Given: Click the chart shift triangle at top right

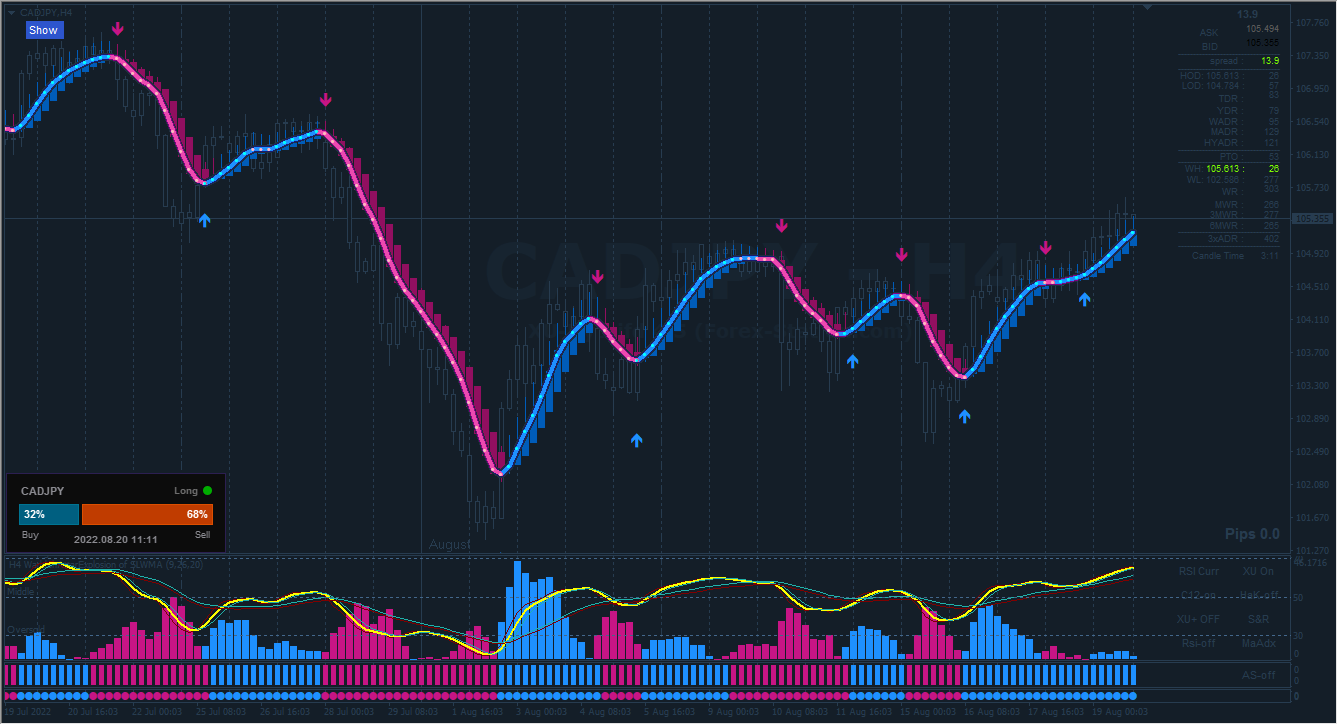Looking at the screenshot, I should tap(1148, 8).
